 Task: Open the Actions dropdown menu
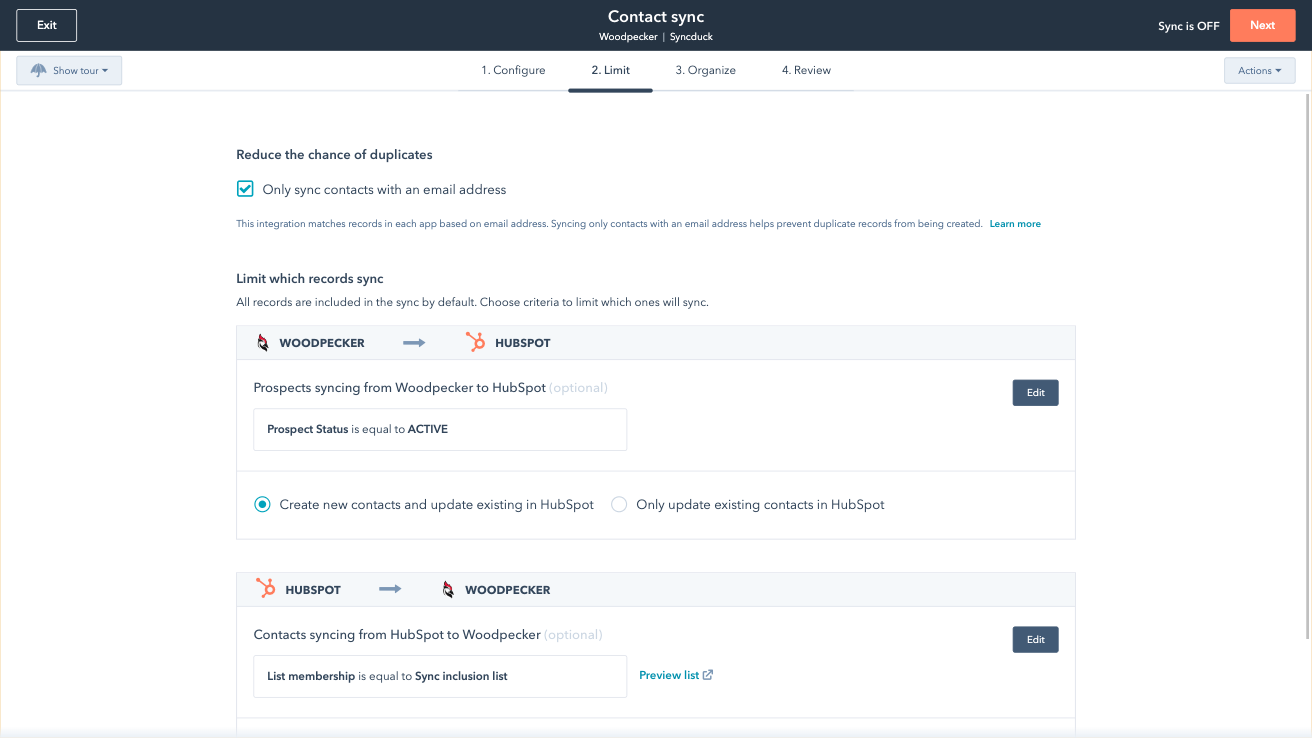tap(1259, 71)
